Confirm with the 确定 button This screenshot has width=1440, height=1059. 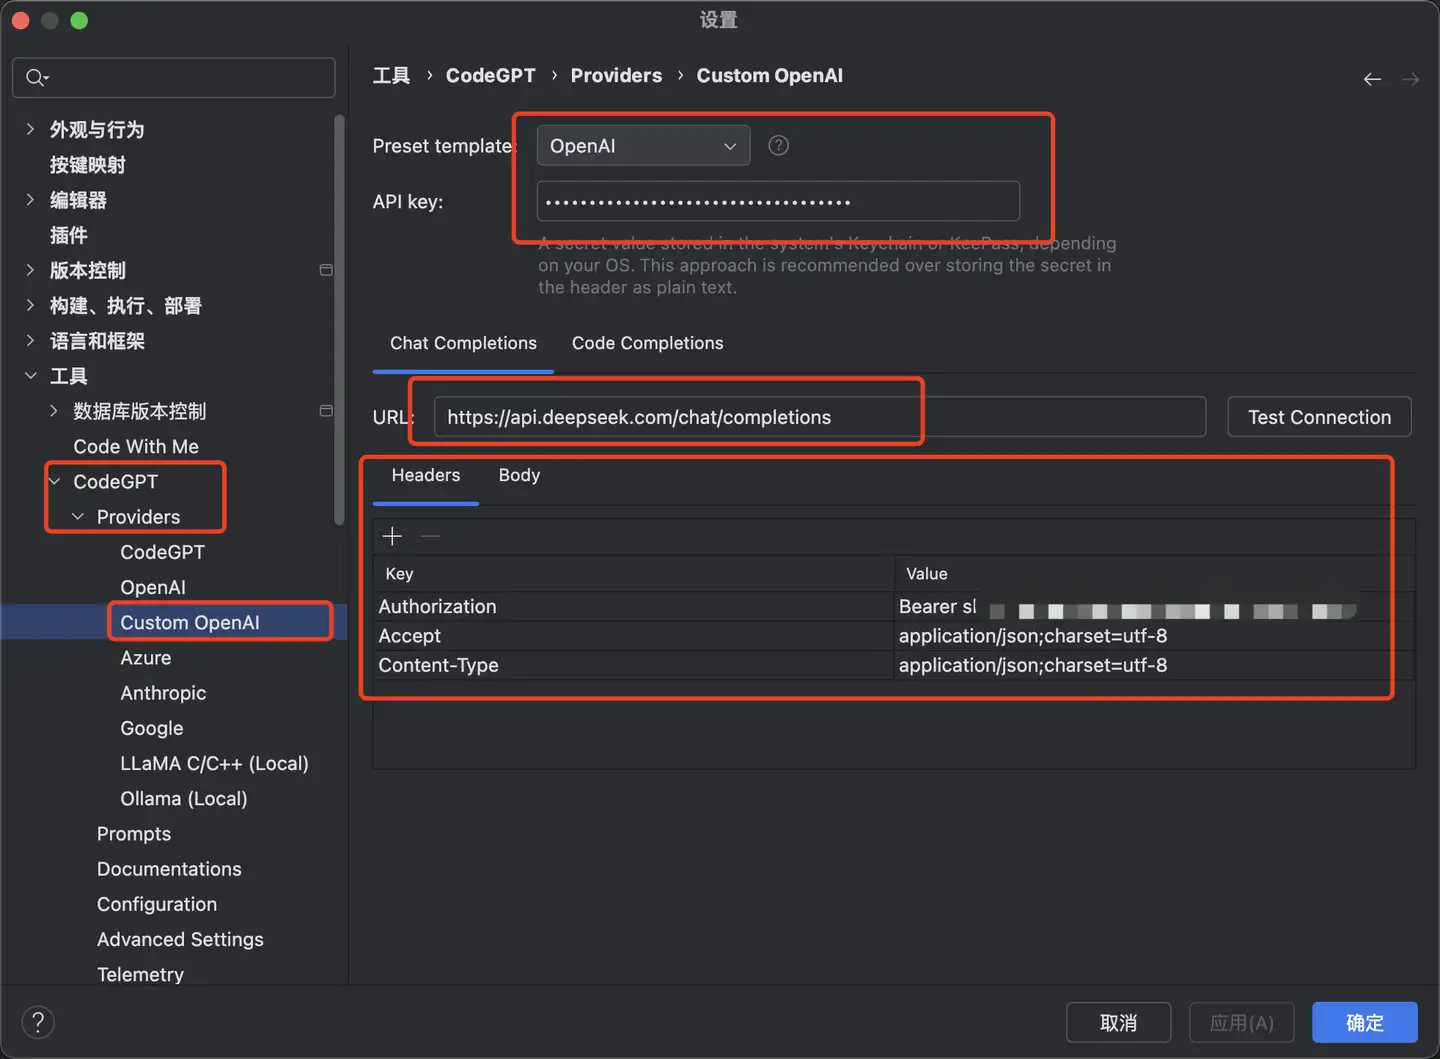coord(1365,1022)
